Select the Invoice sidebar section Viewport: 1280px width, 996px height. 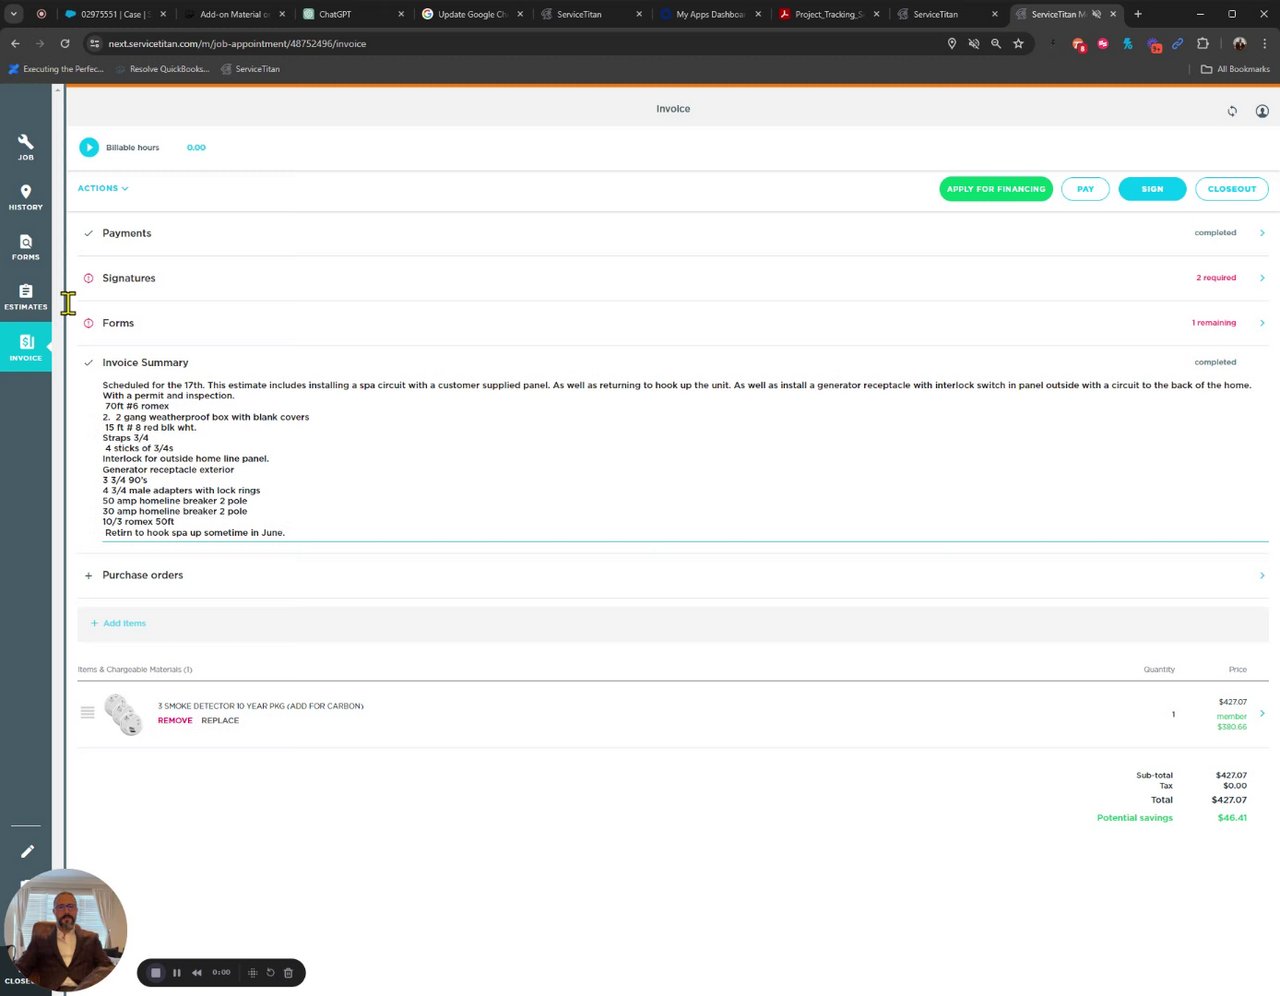click(26, 347)
